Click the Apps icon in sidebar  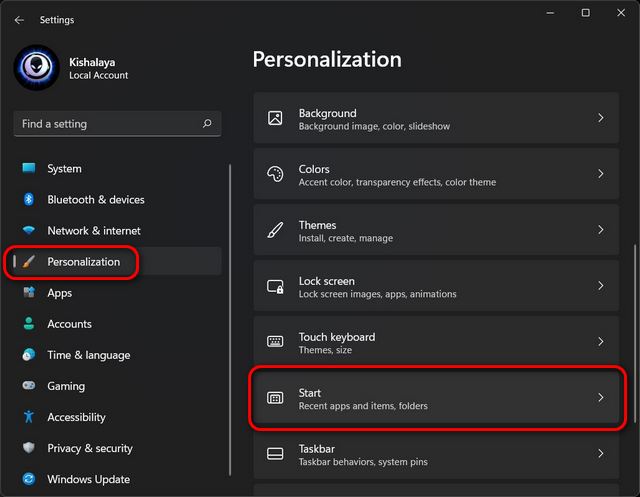[x=29, y=292]
